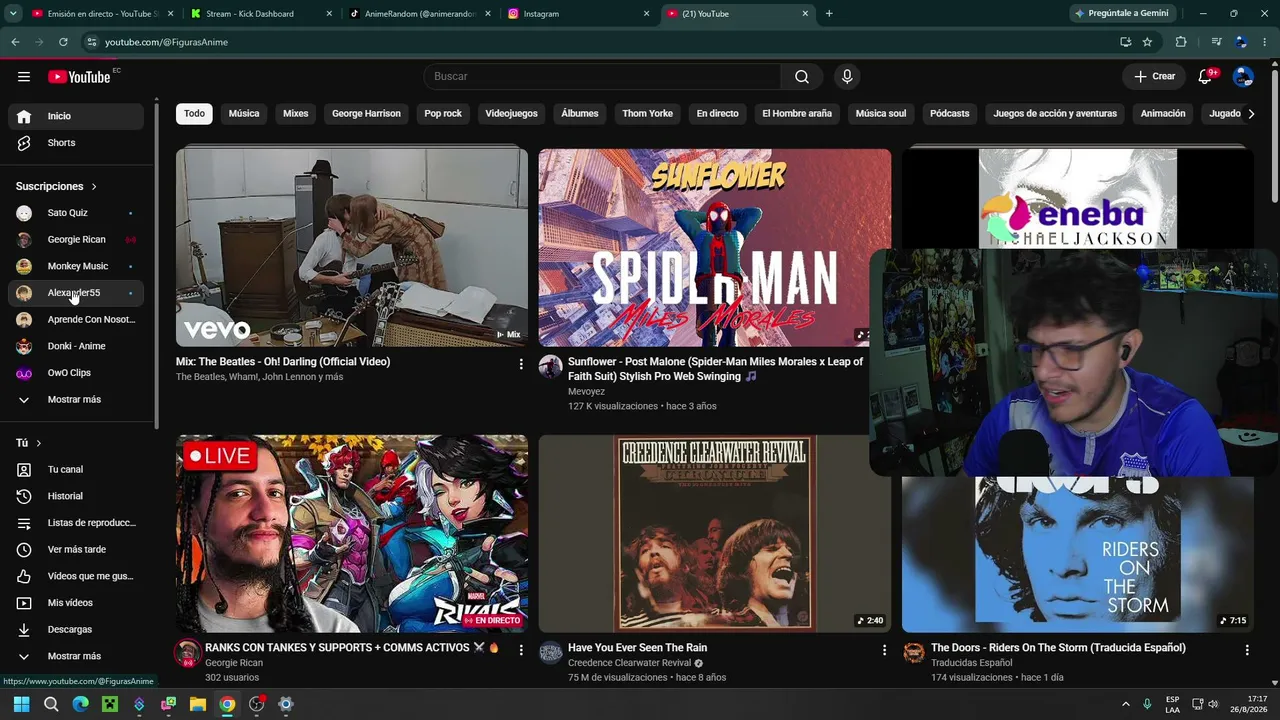1280x720 pixels.
Task: Select the George Harrison filter chip
Action: click(x=366, y=114)
